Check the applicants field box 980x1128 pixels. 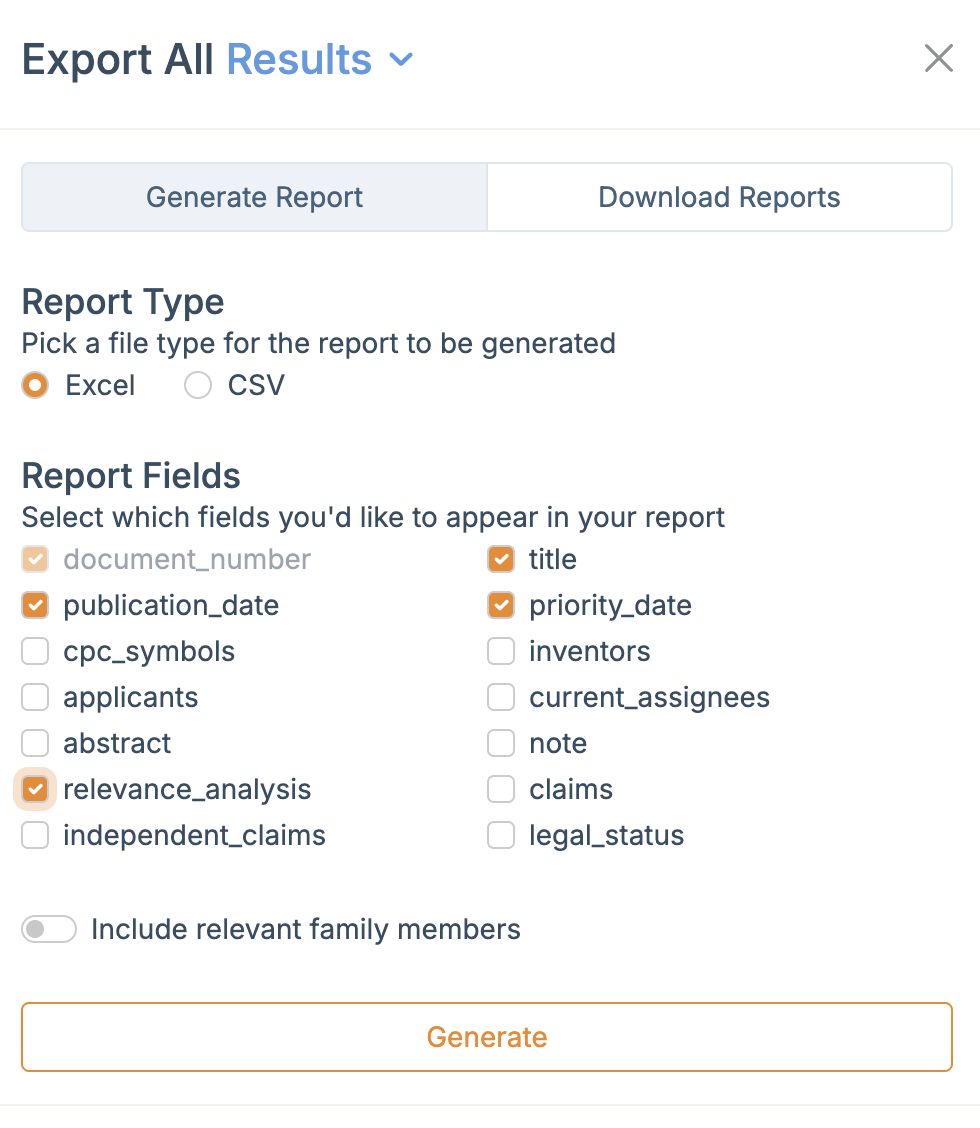tap(35, 697)
